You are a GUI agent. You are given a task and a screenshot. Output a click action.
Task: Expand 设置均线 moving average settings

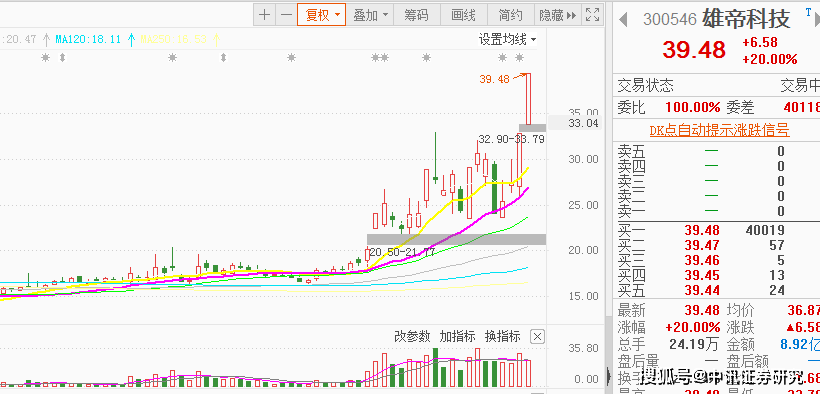(508, 39)
